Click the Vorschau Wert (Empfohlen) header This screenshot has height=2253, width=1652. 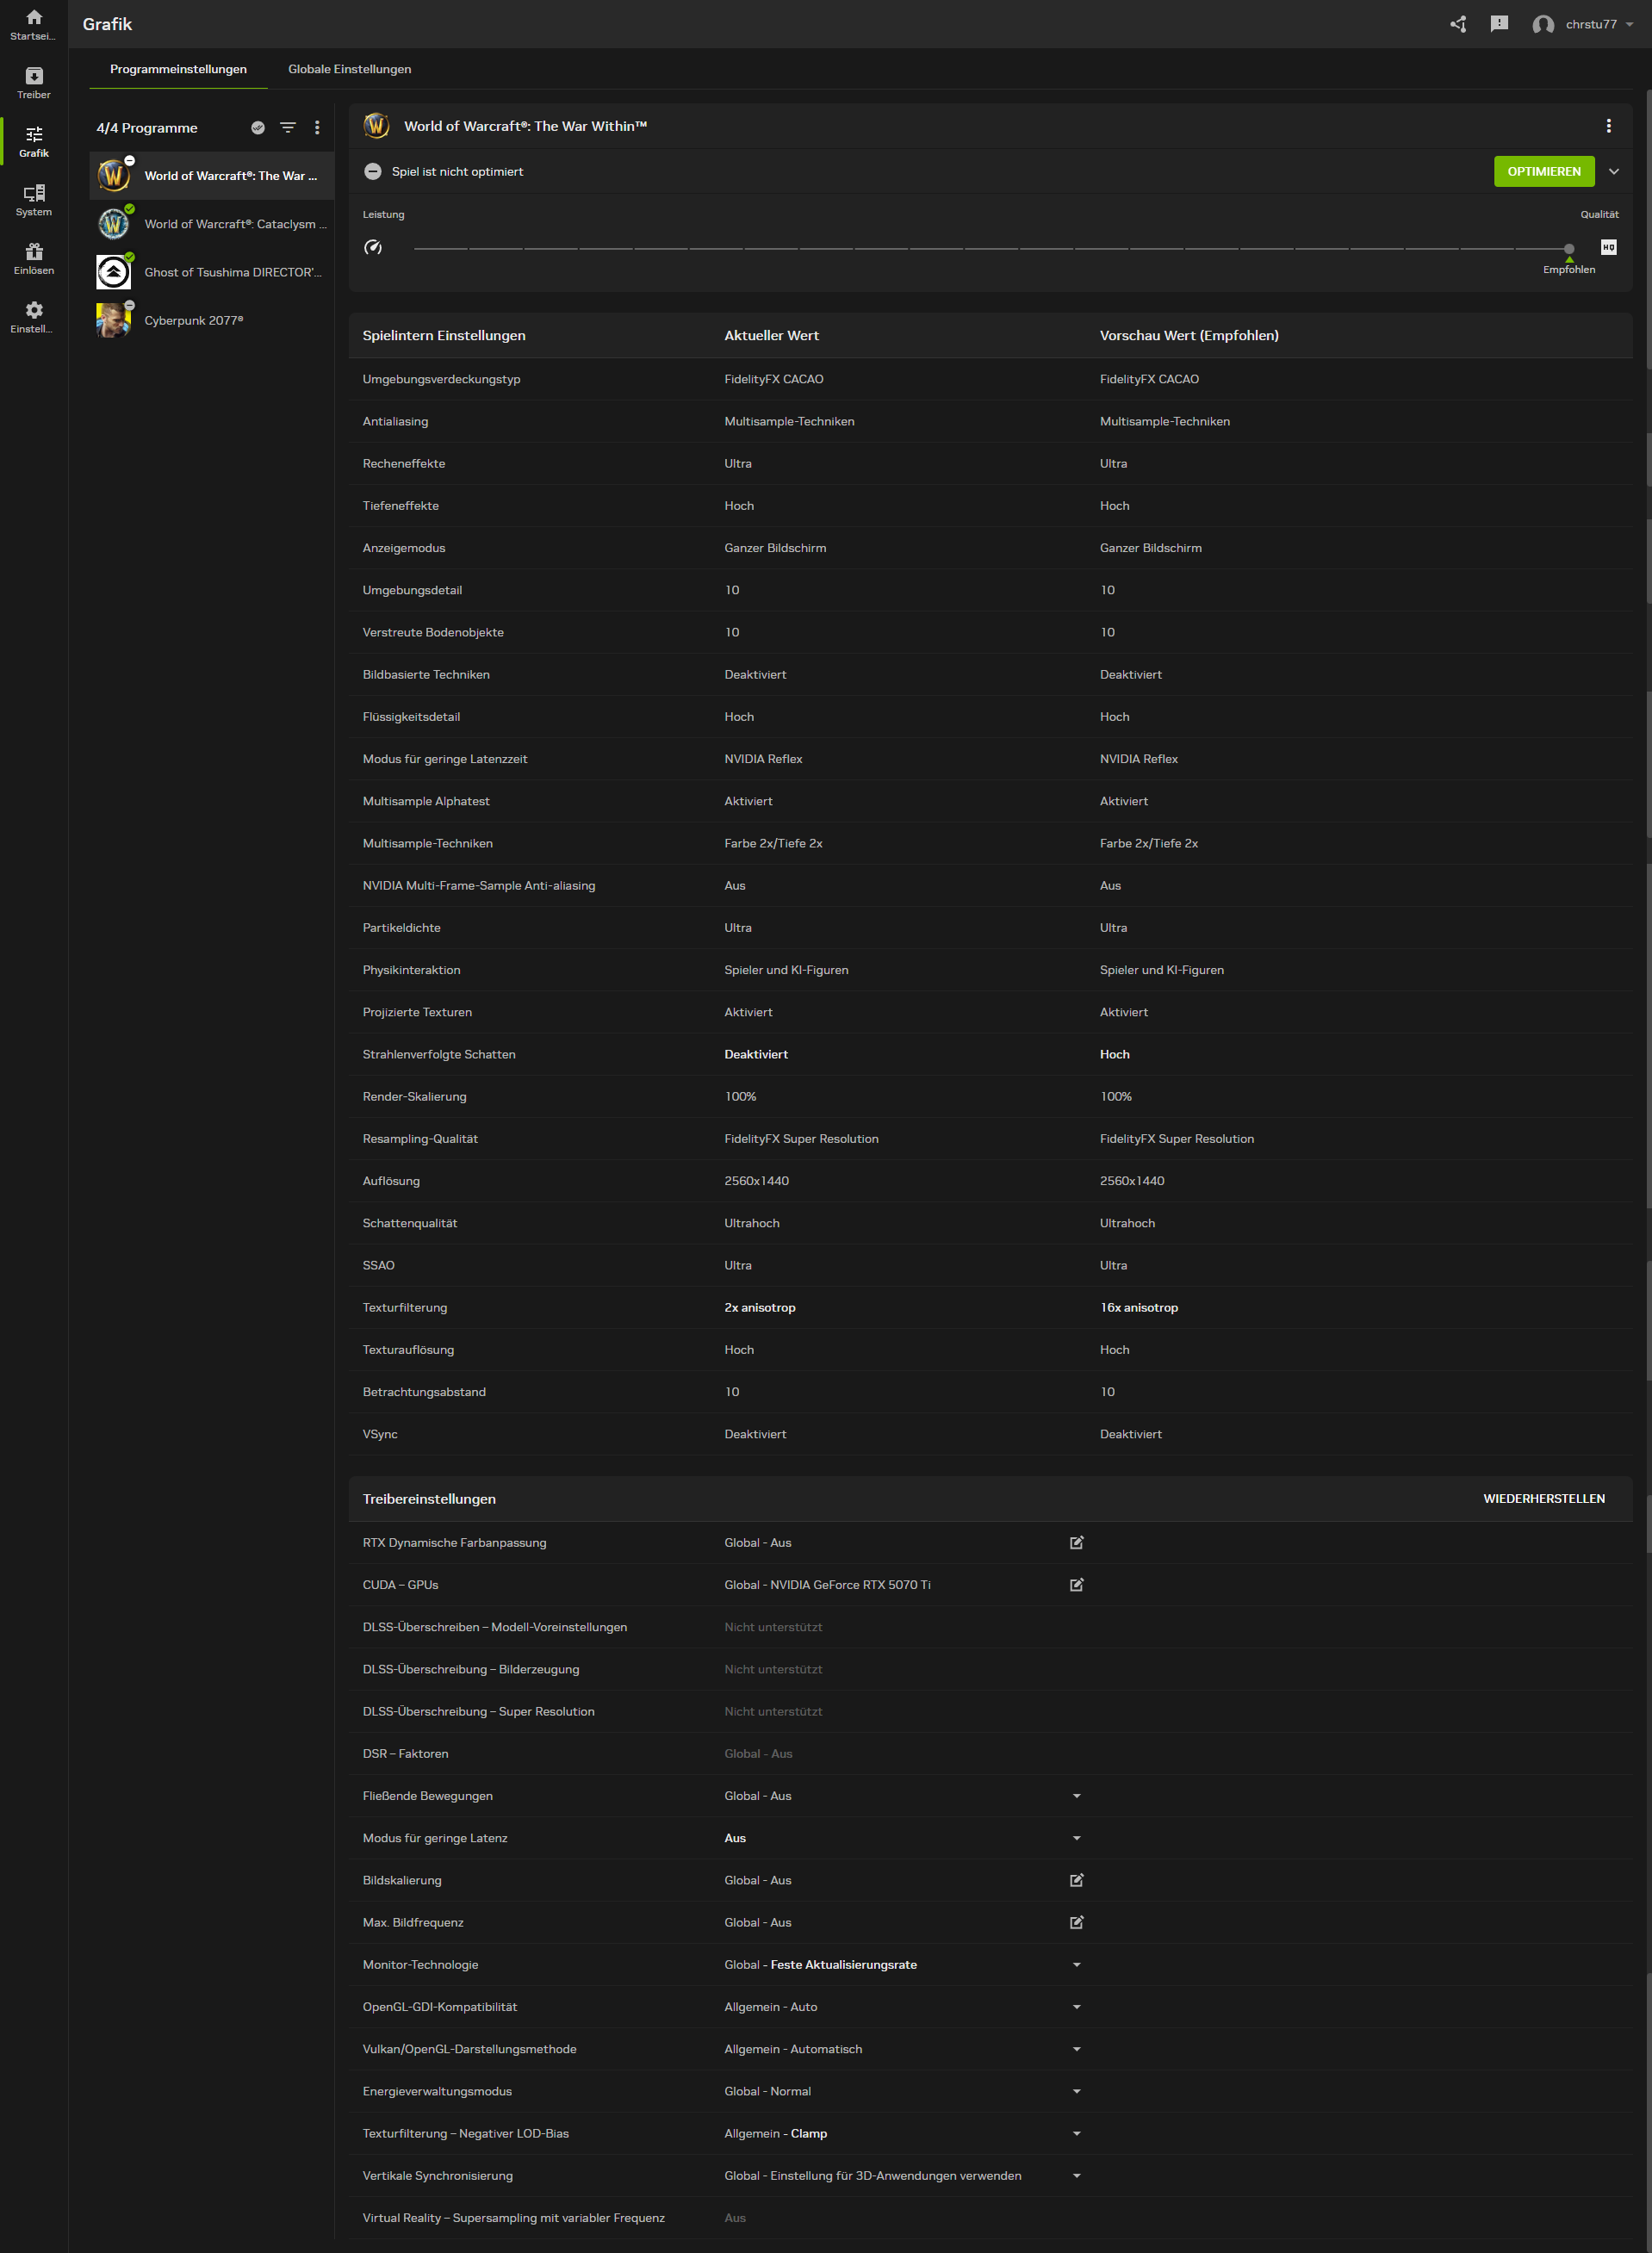point(1189,336)
